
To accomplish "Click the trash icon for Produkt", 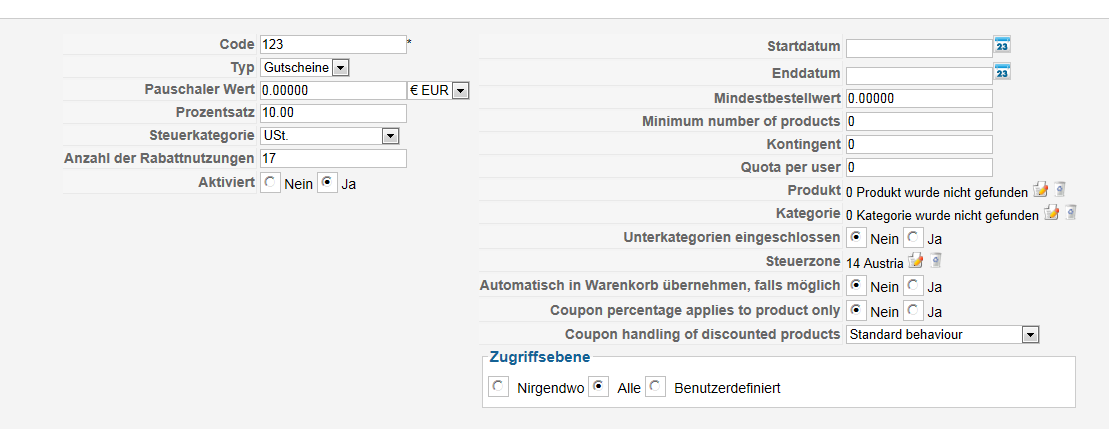I will 1060,189.
